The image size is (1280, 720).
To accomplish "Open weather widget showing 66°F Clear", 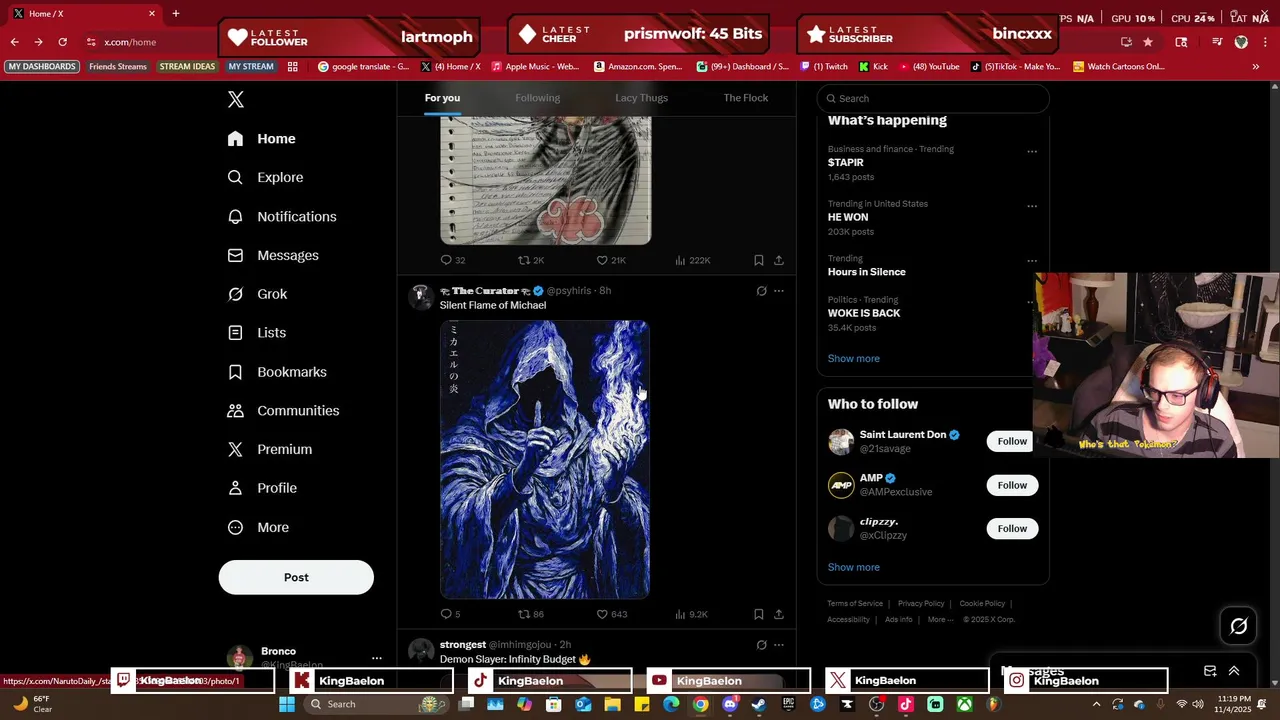I will coord(31,704).
